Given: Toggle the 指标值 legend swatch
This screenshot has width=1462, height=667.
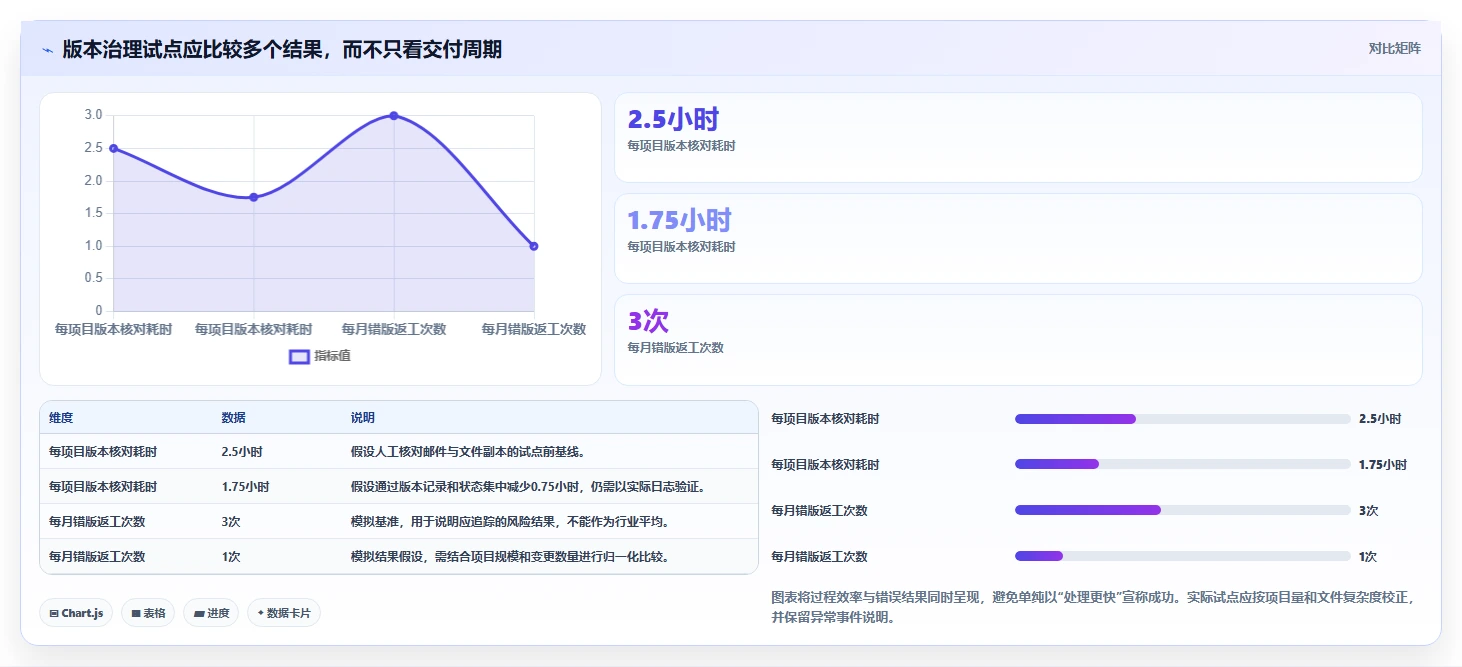Looking at the screenshot, I should (299, 356).
